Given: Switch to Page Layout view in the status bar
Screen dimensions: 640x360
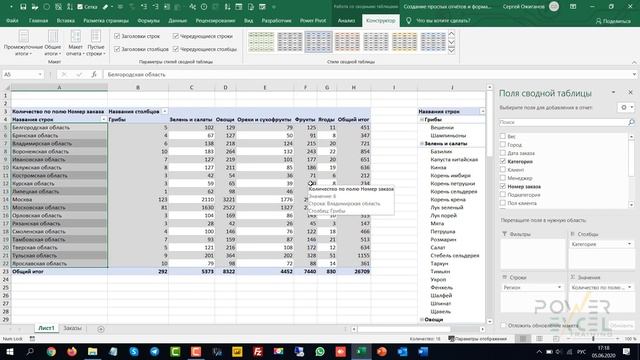Looking at the screenshot, I should tap(539, 339).
